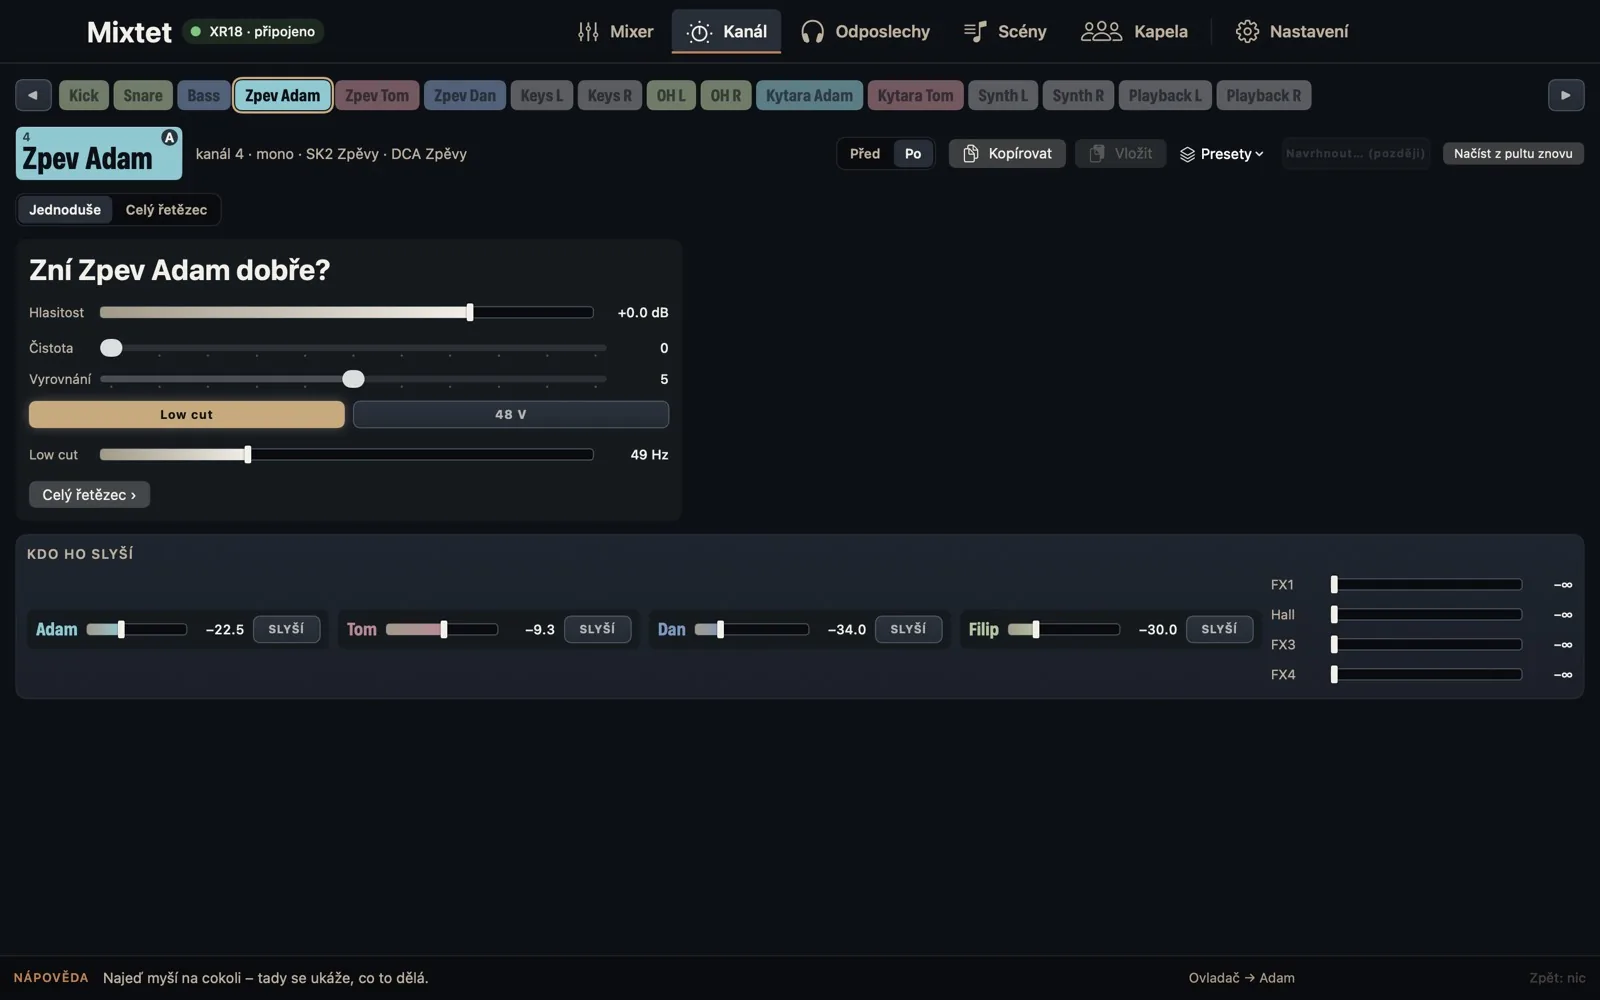This screenshot has width=1600, height=1000.
Task: Click the Čistota slider knob
Action: point(111,348)
